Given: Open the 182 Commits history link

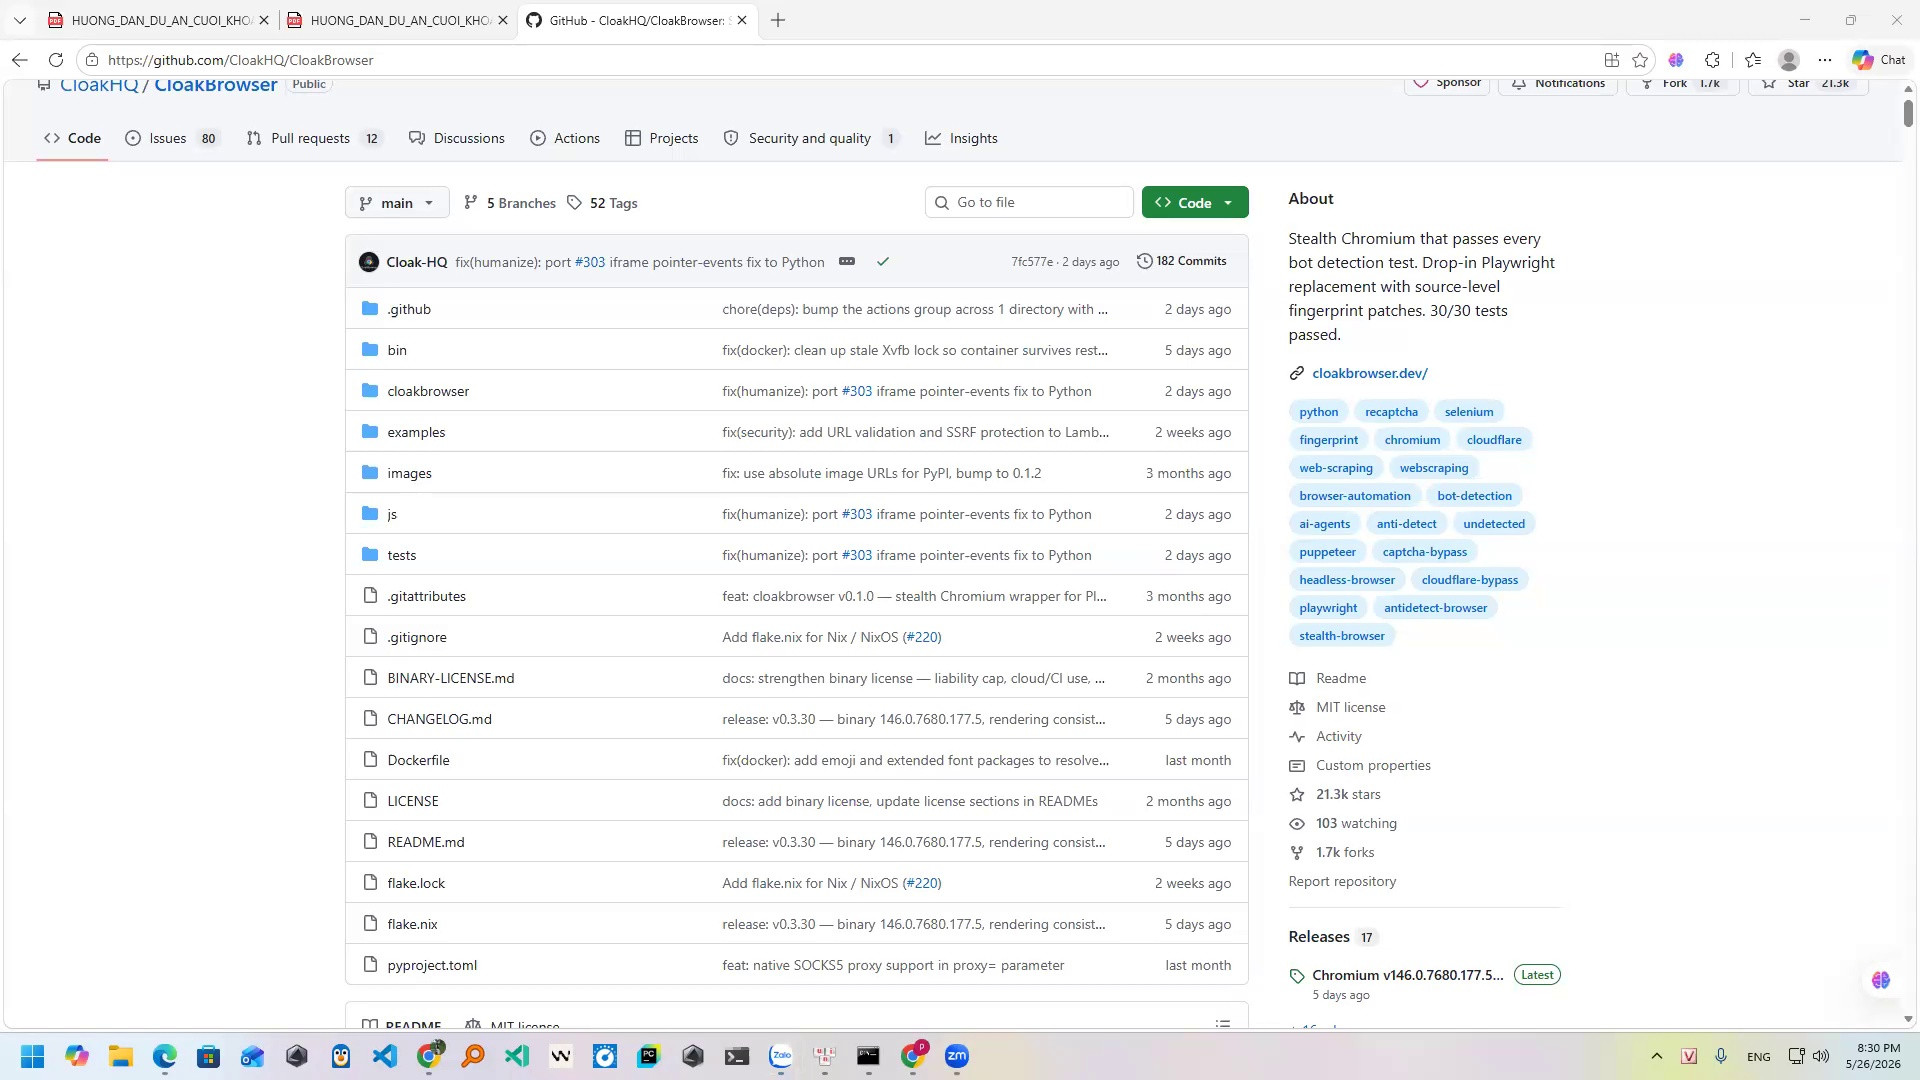Looking at the screenshot, I should click(x=1182, y=261).
